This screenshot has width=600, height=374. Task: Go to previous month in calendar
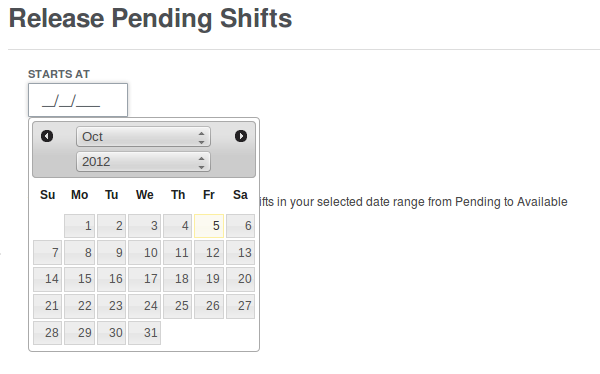(x=47, y=136)
